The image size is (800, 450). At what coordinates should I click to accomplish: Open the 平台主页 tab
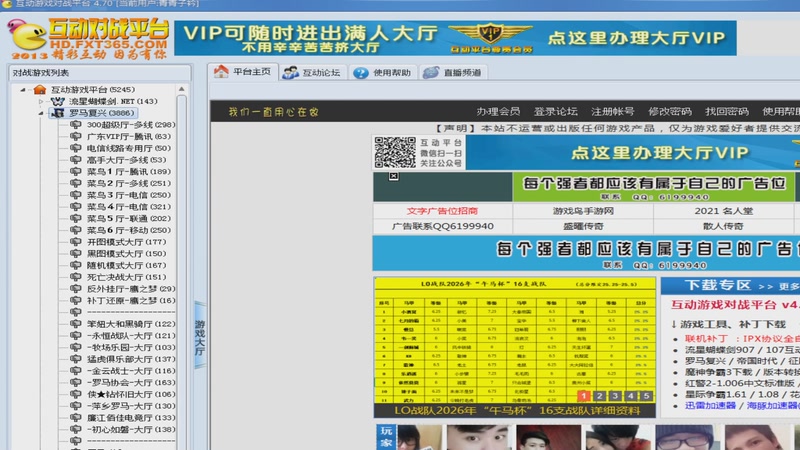[x=243, y=72]
